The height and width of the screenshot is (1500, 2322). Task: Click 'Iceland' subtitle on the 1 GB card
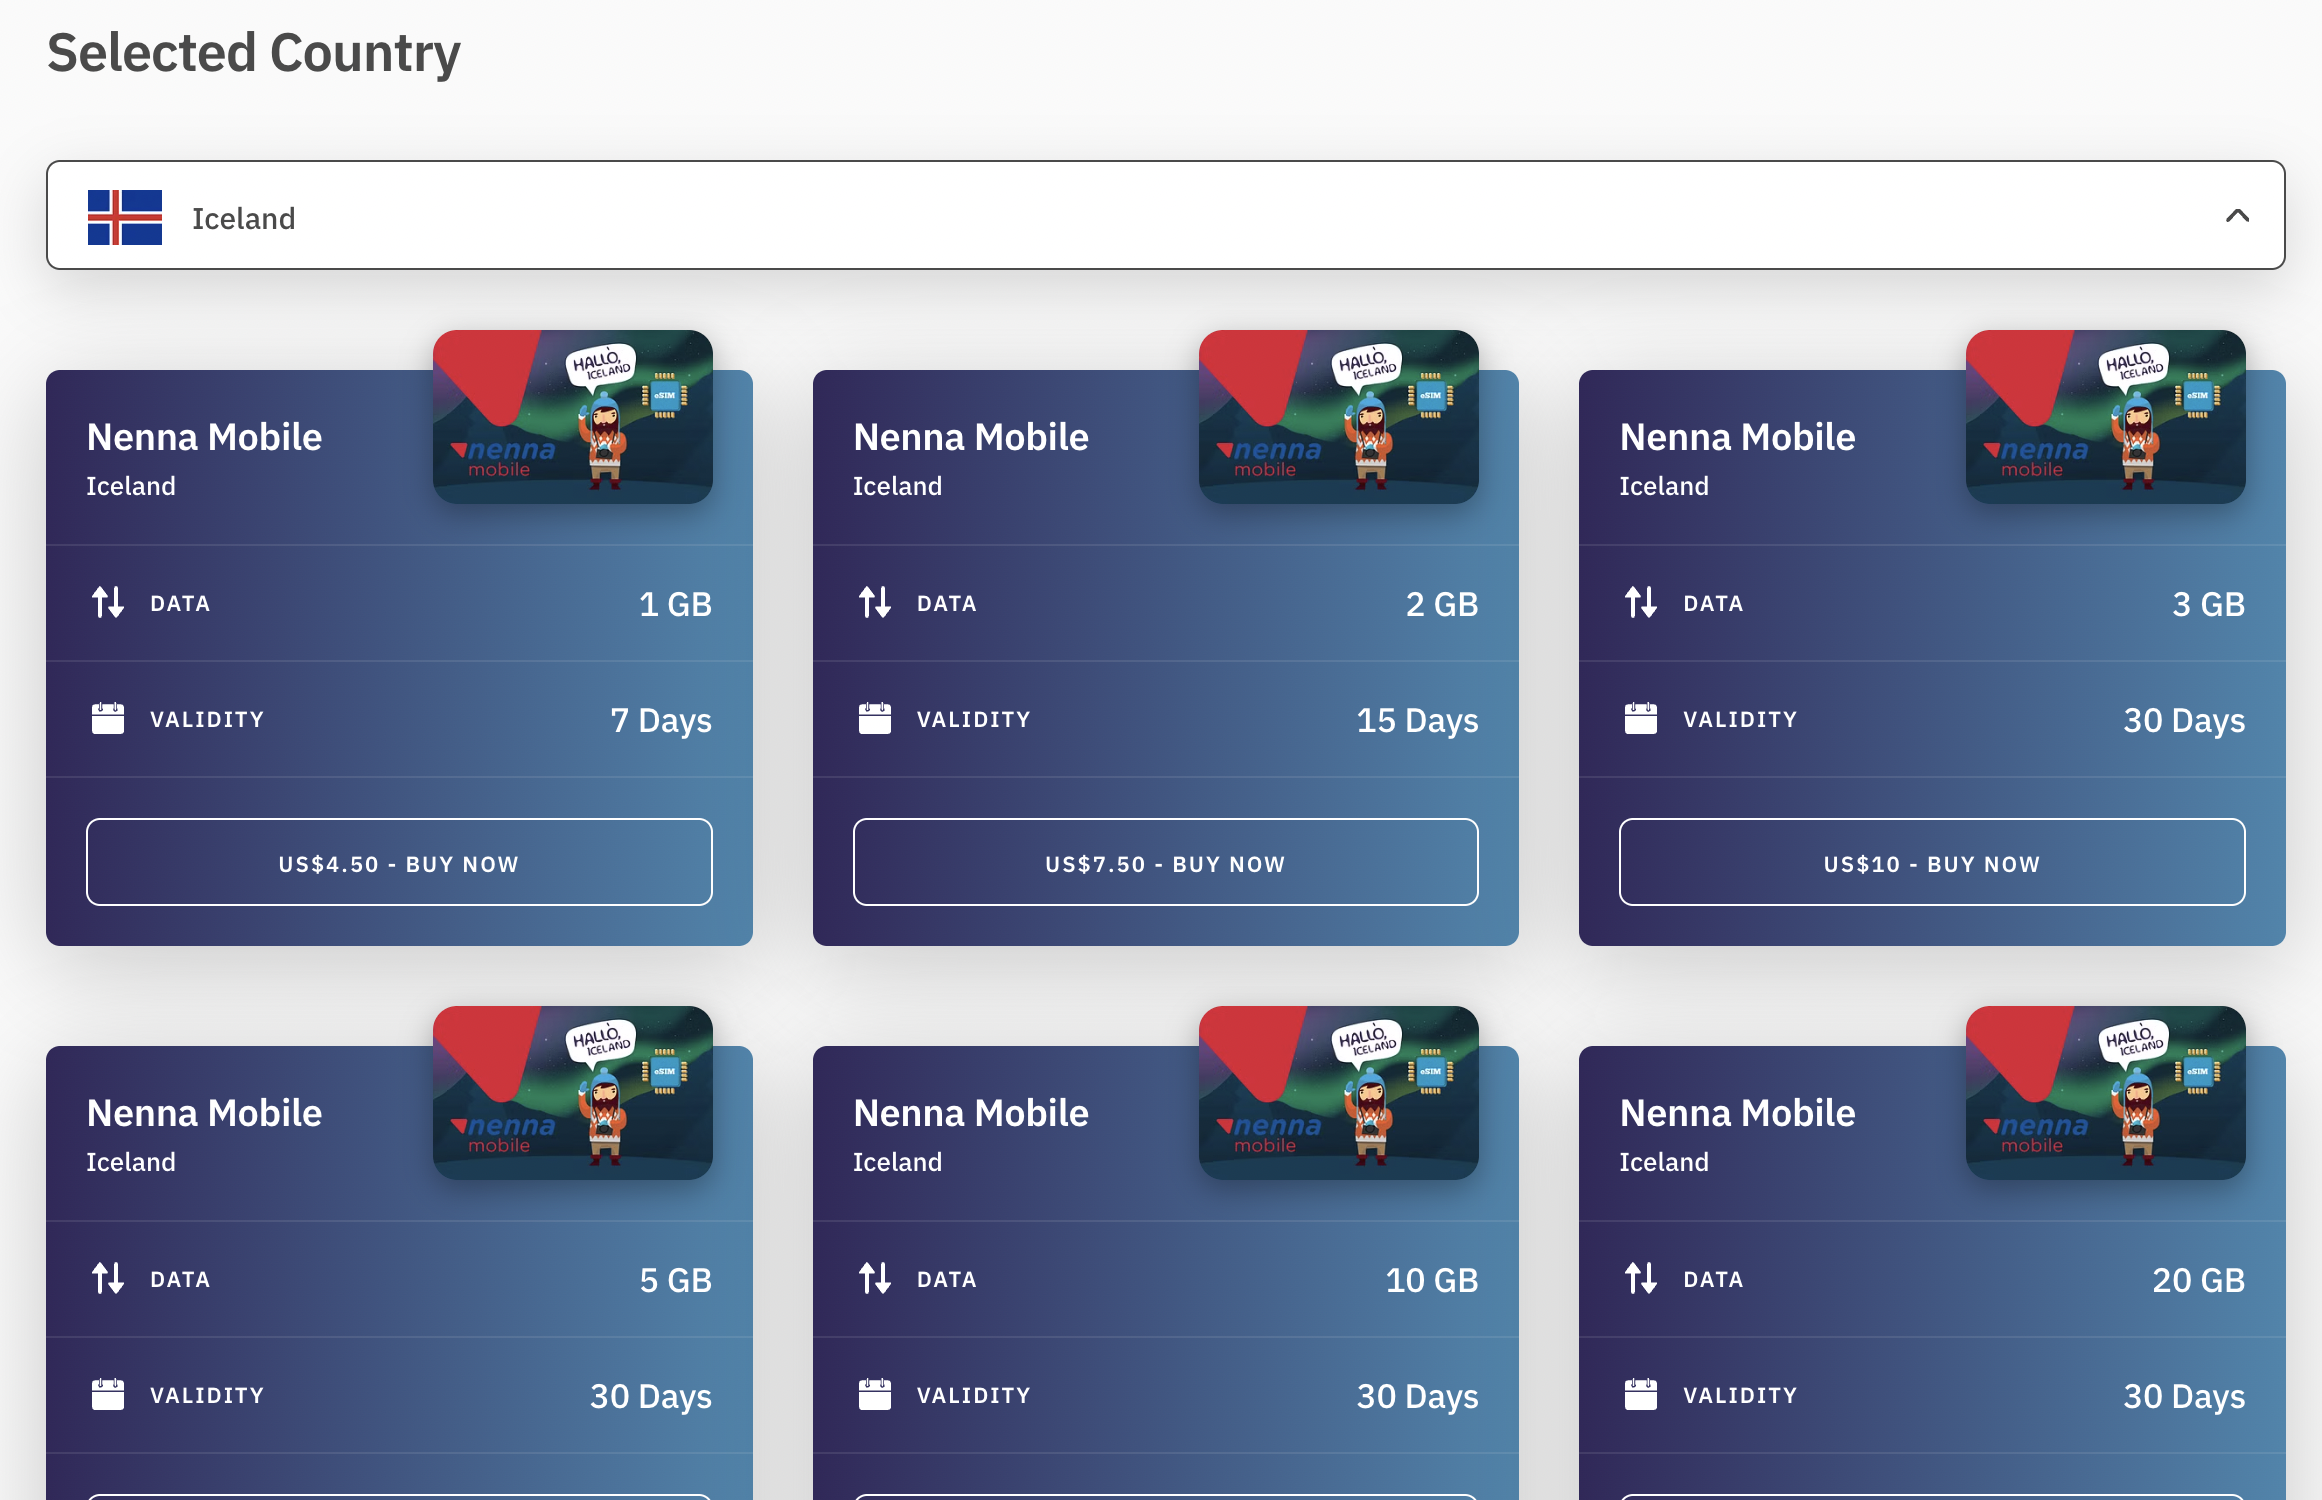pos(131,486)
